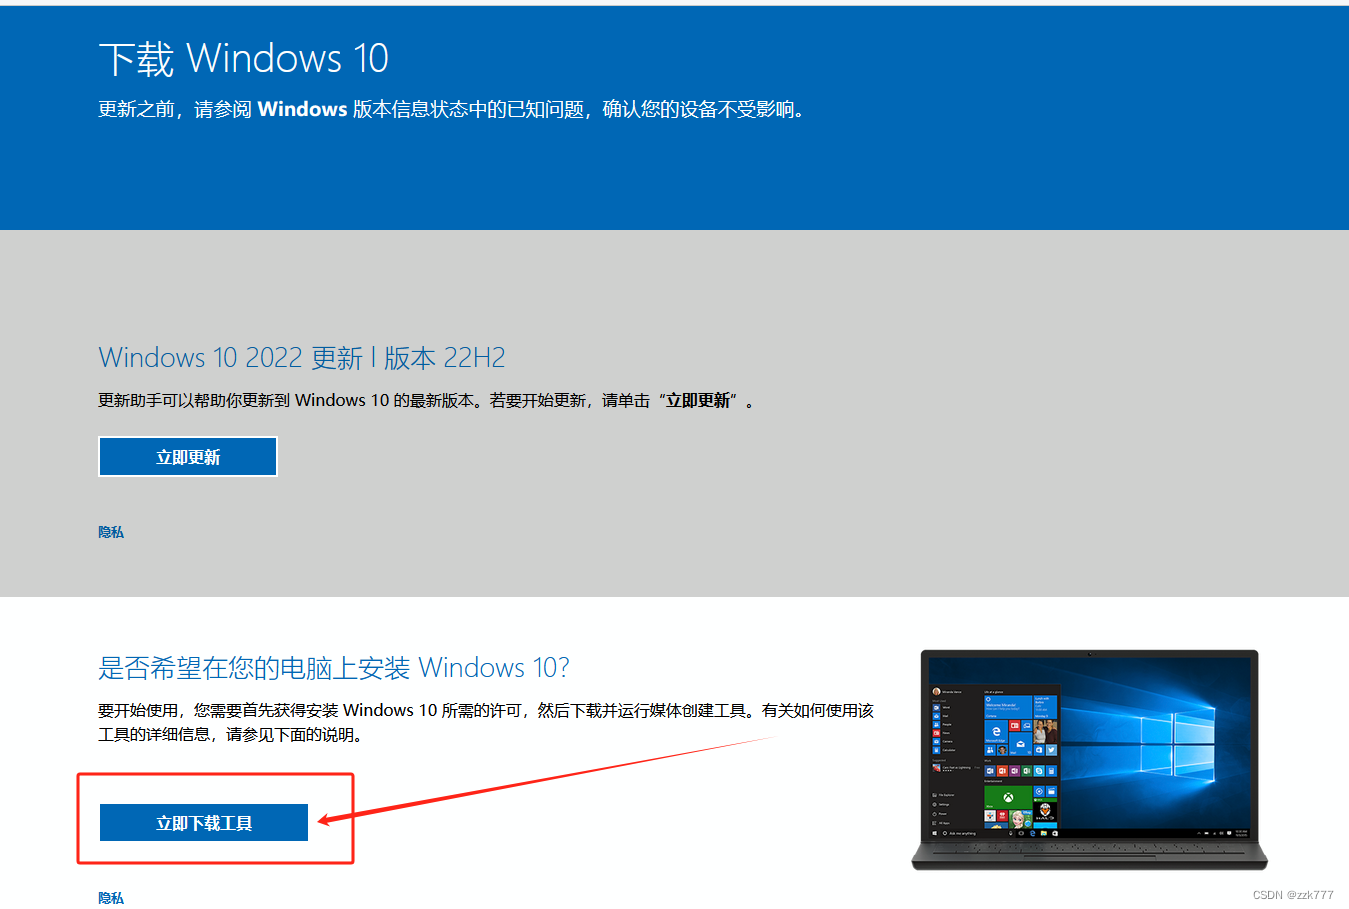Click the Skype tile in laptop image
Viewport: 1349px width, 909px height.
click(x=1039, y=771)
